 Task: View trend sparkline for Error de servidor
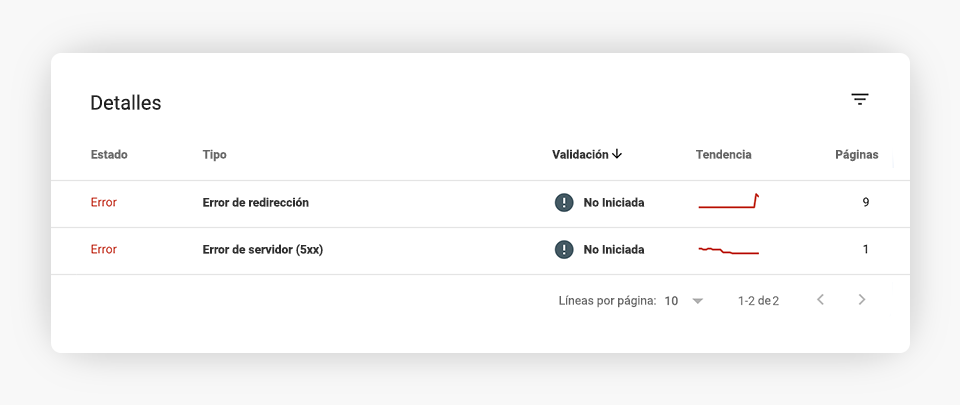pyautogui.click(x=729, y=250)
